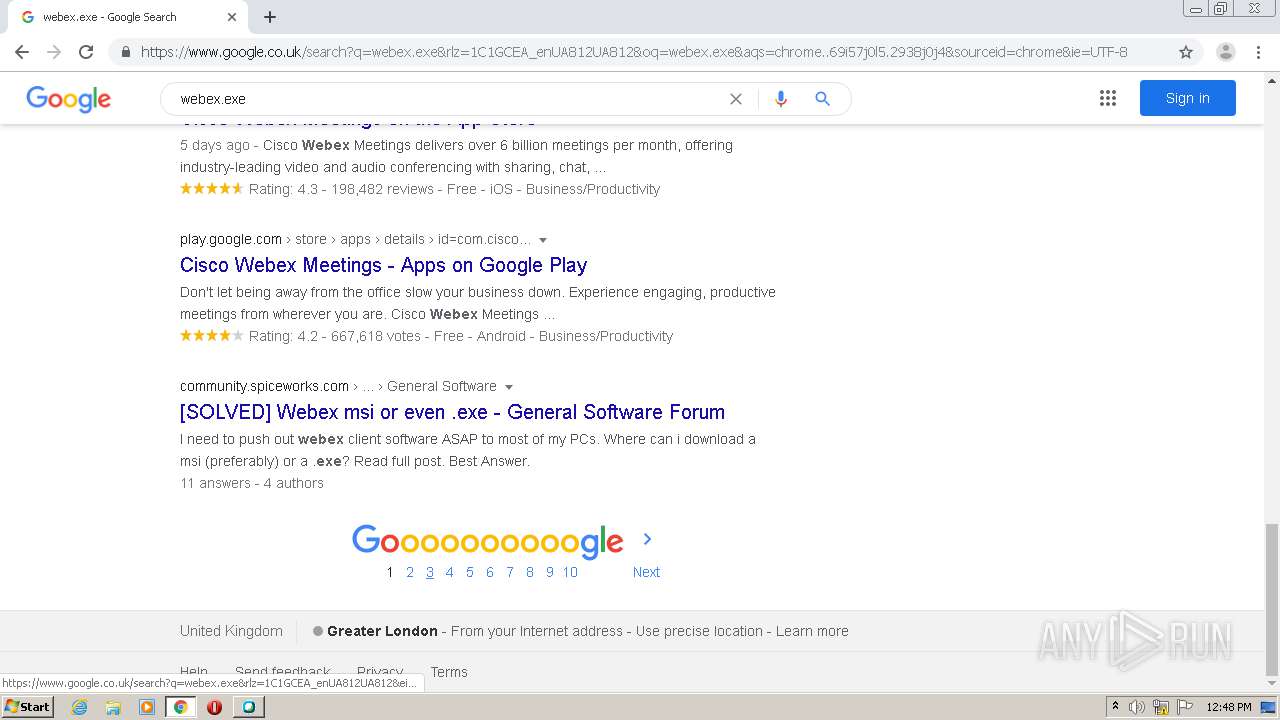Screen dimensions: 1280x720
Task: Click the 12:48 PM taskbar clock
Action: coord(1229,707)
